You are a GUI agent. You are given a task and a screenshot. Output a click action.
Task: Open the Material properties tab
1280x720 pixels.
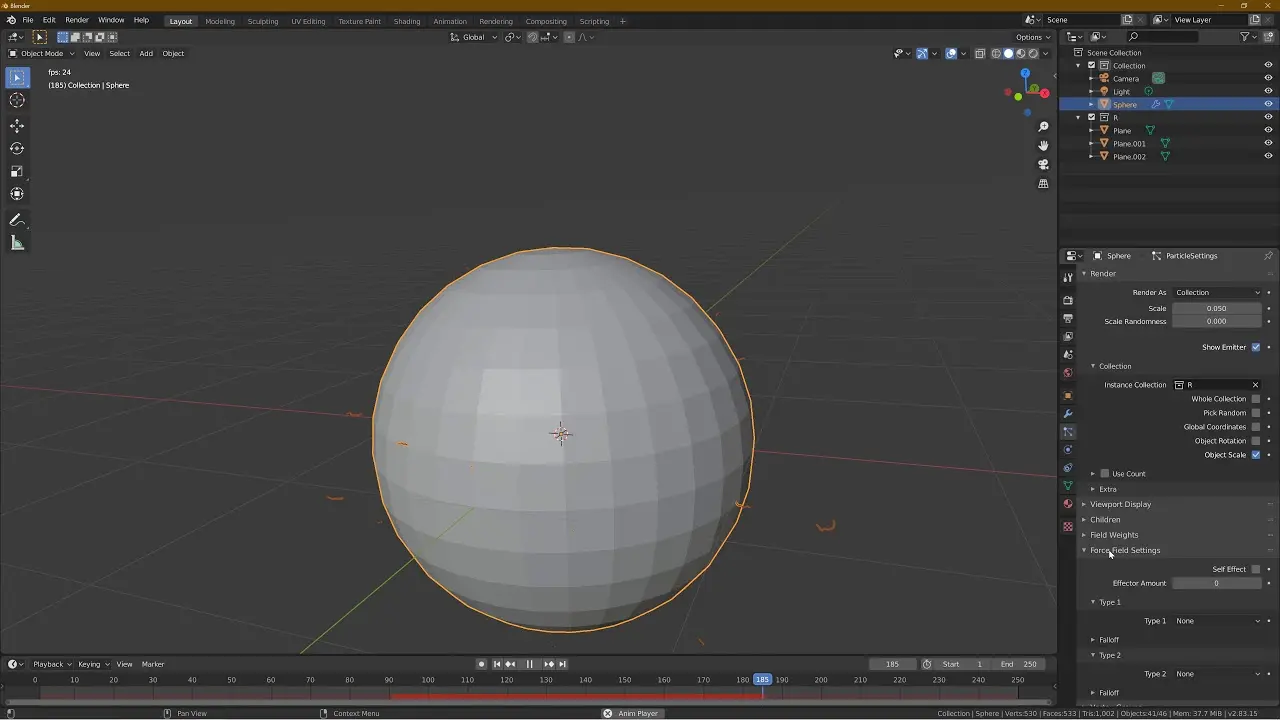1068,504
